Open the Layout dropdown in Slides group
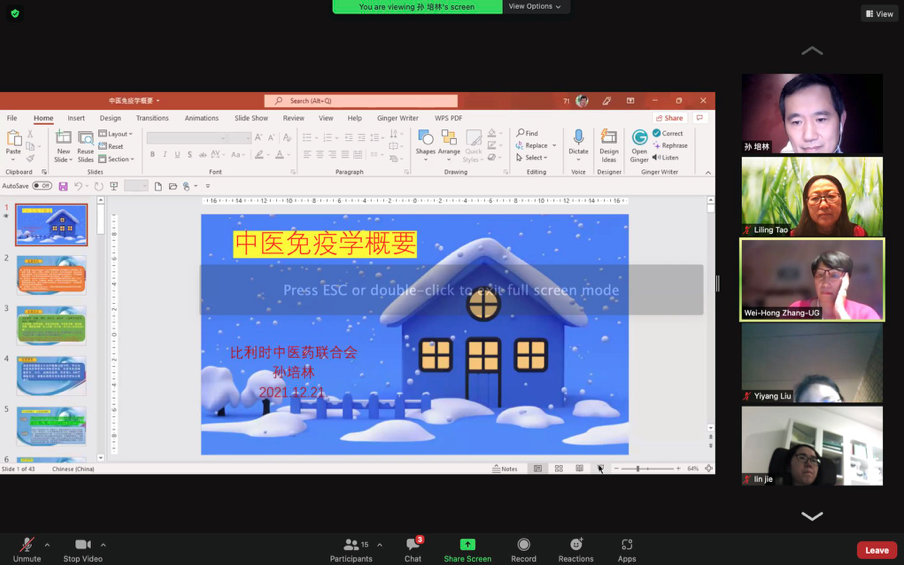The height and width of the screenshot is (565, 904). (118, 134)
